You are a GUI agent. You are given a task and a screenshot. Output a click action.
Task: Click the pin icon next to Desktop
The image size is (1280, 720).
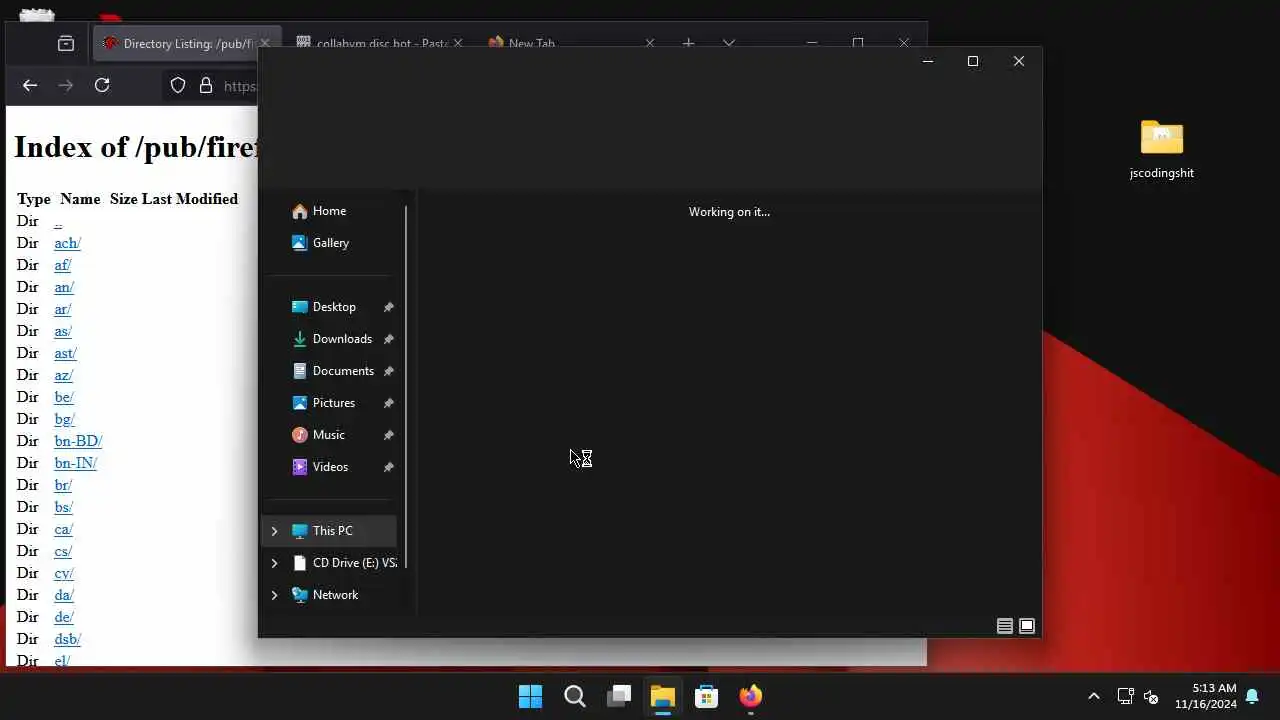(x=389, y=307)
